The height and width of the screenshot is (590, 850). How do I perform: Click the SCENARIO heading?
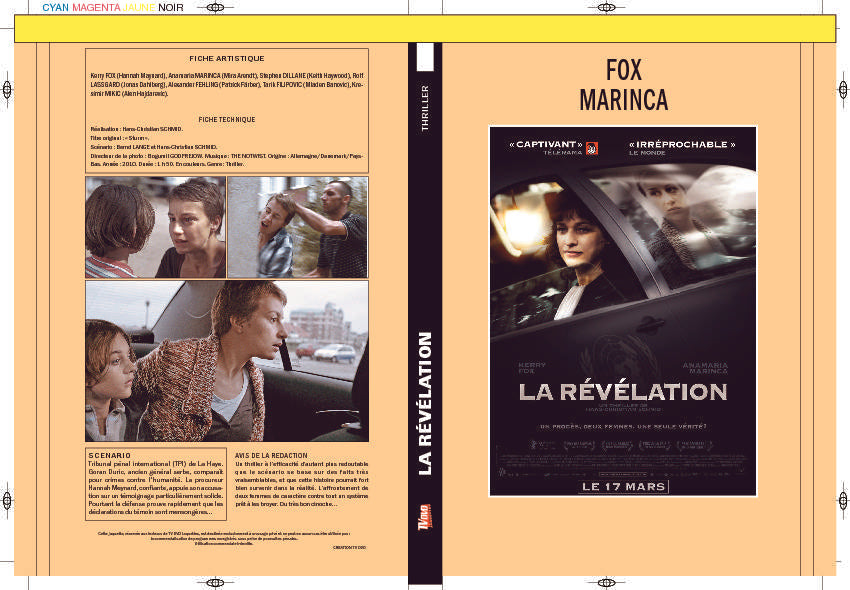click(x=110, y=456)
